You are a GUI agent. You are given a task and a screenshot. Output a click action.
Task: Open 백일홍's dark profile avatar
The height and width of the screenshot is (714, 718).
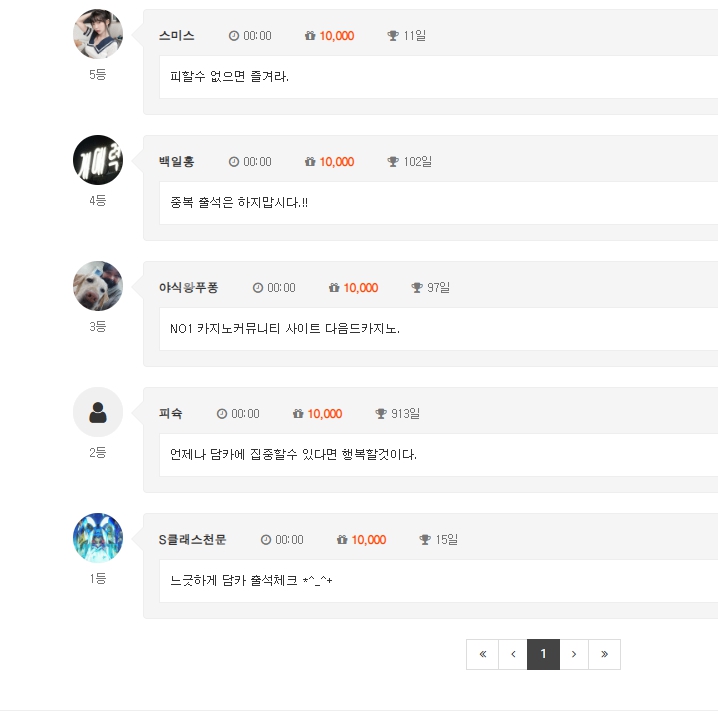[98, 160]
